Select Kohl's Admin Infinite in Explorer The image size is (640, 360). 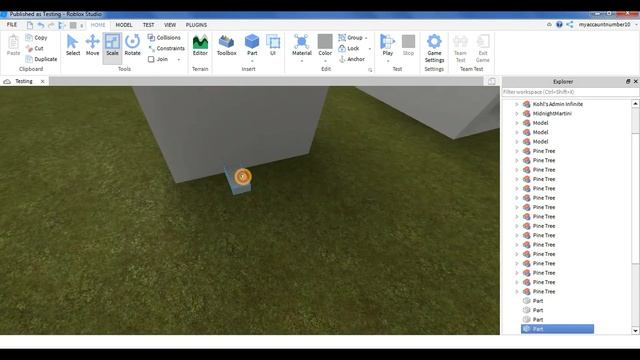coord(558,104)
